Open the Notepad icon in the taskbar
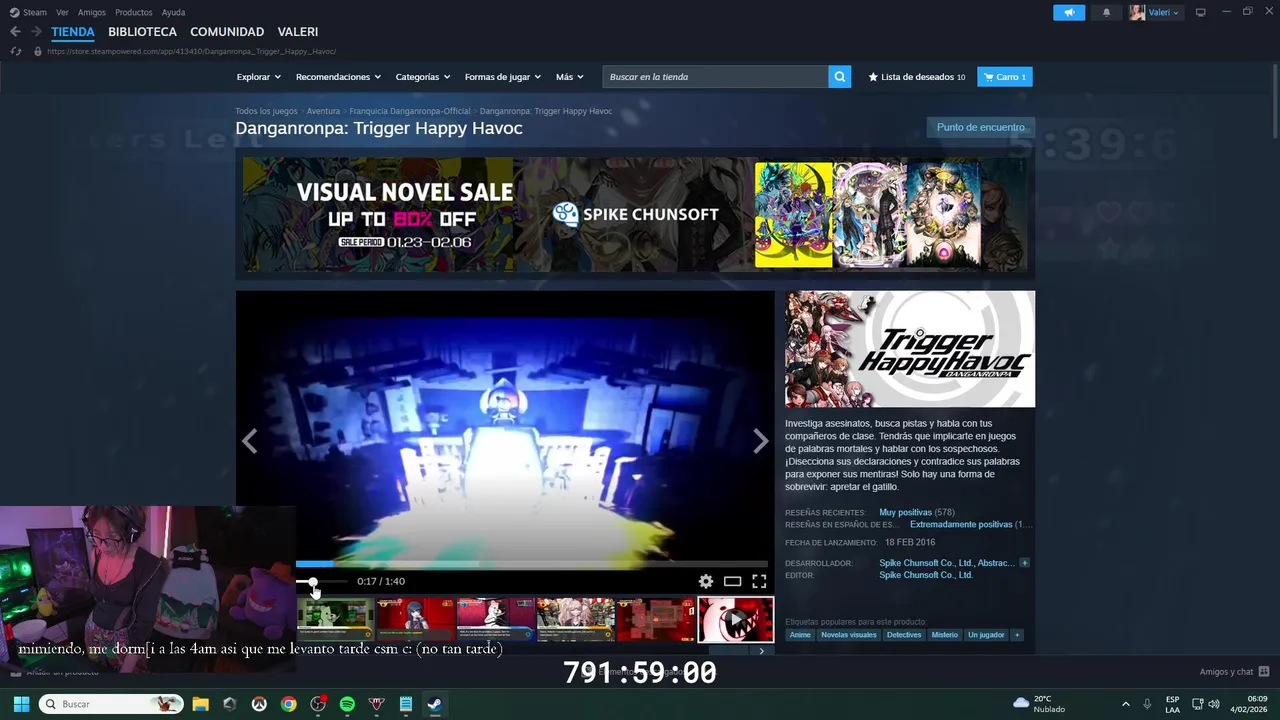Image resolution: width=1280 pixels, height=720 pixels. (x=406, y=704)
